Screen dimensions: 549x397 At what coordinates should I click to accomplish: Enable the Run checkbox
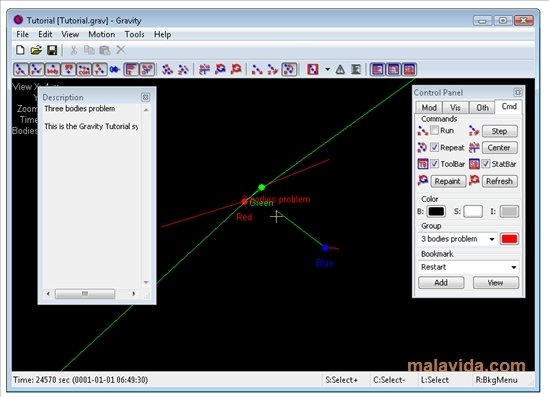[x=434, y=130]
